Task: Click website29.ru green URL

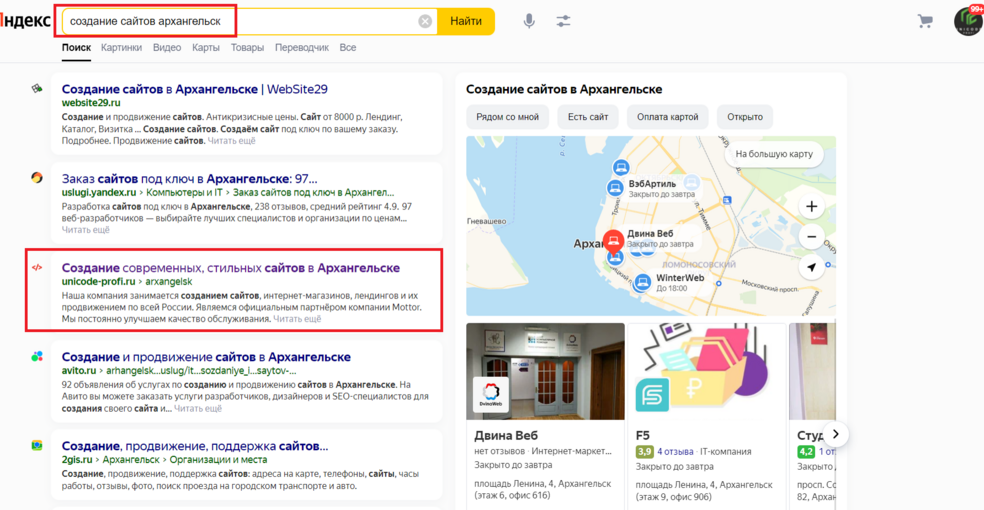Action: click(x=91, y=102)
